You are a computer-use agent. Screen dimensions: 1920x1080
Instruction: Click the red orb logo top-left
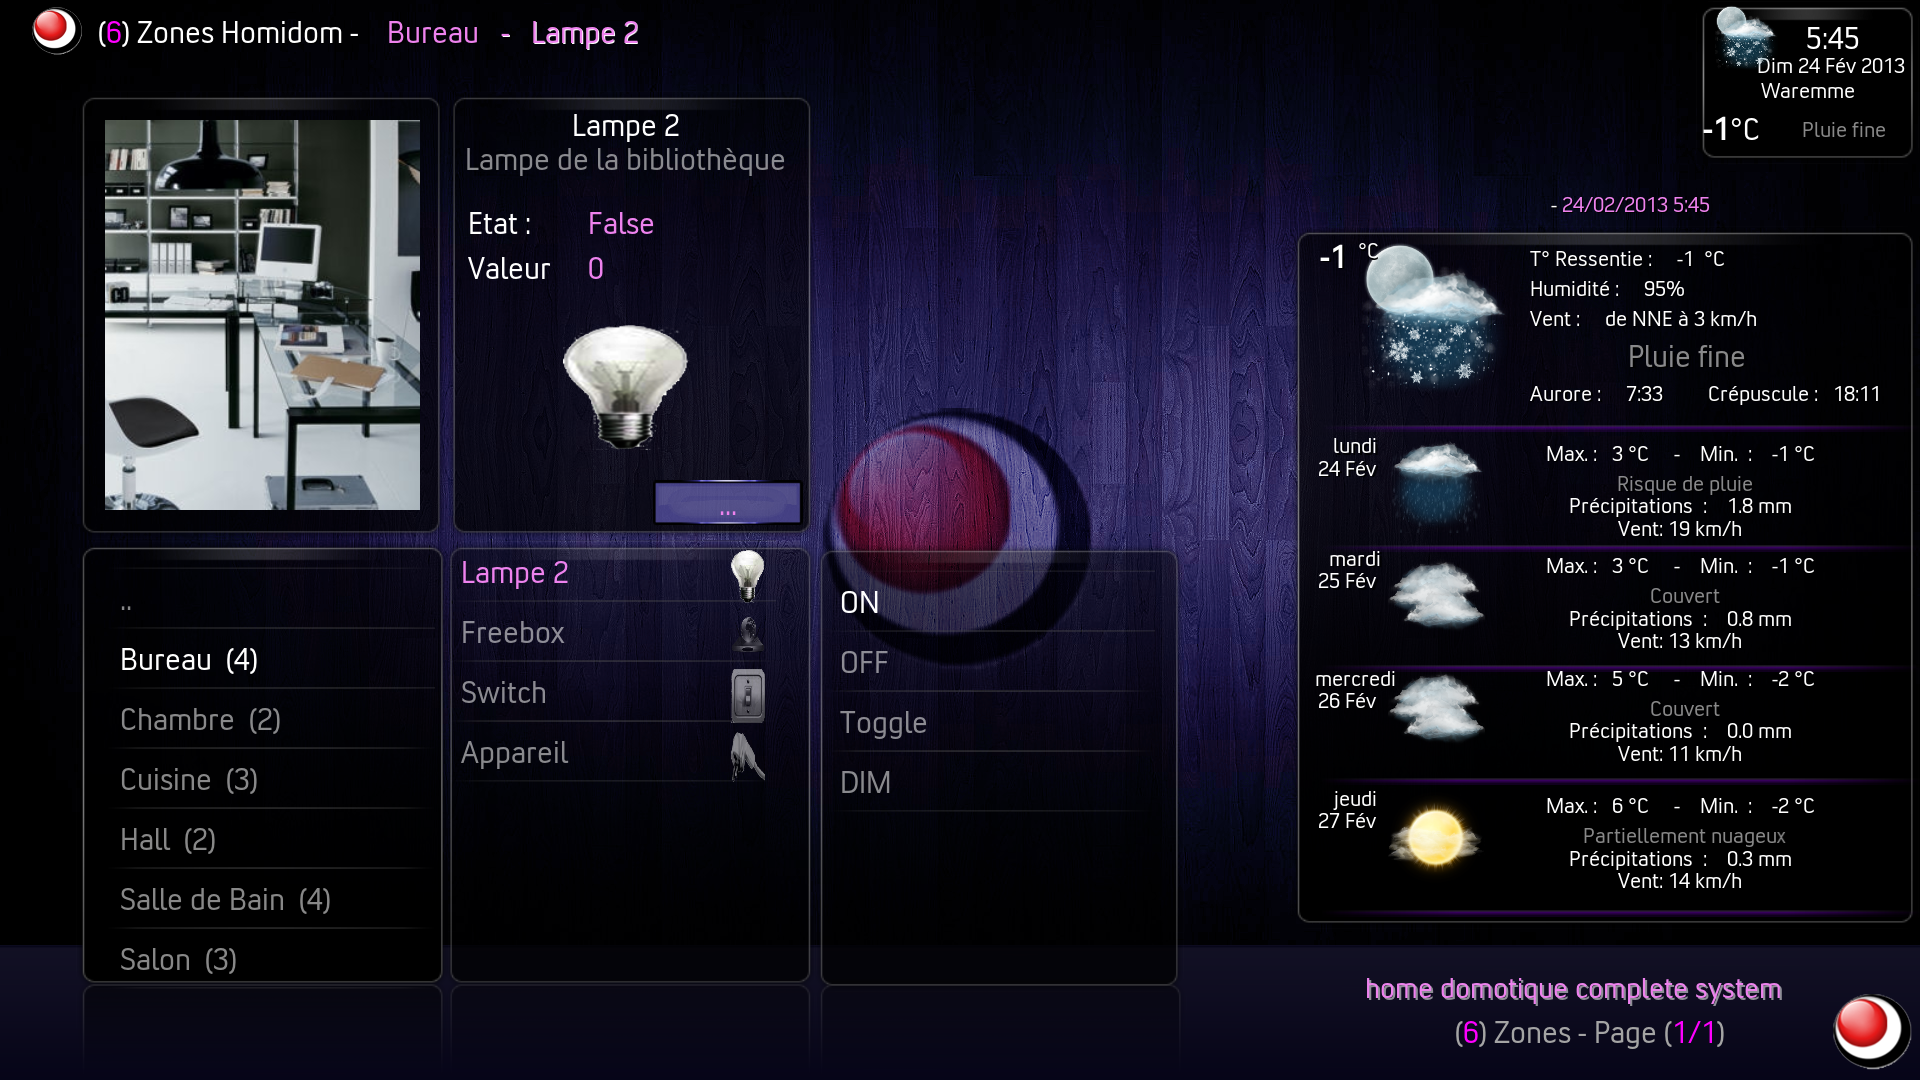click(55, 30)
